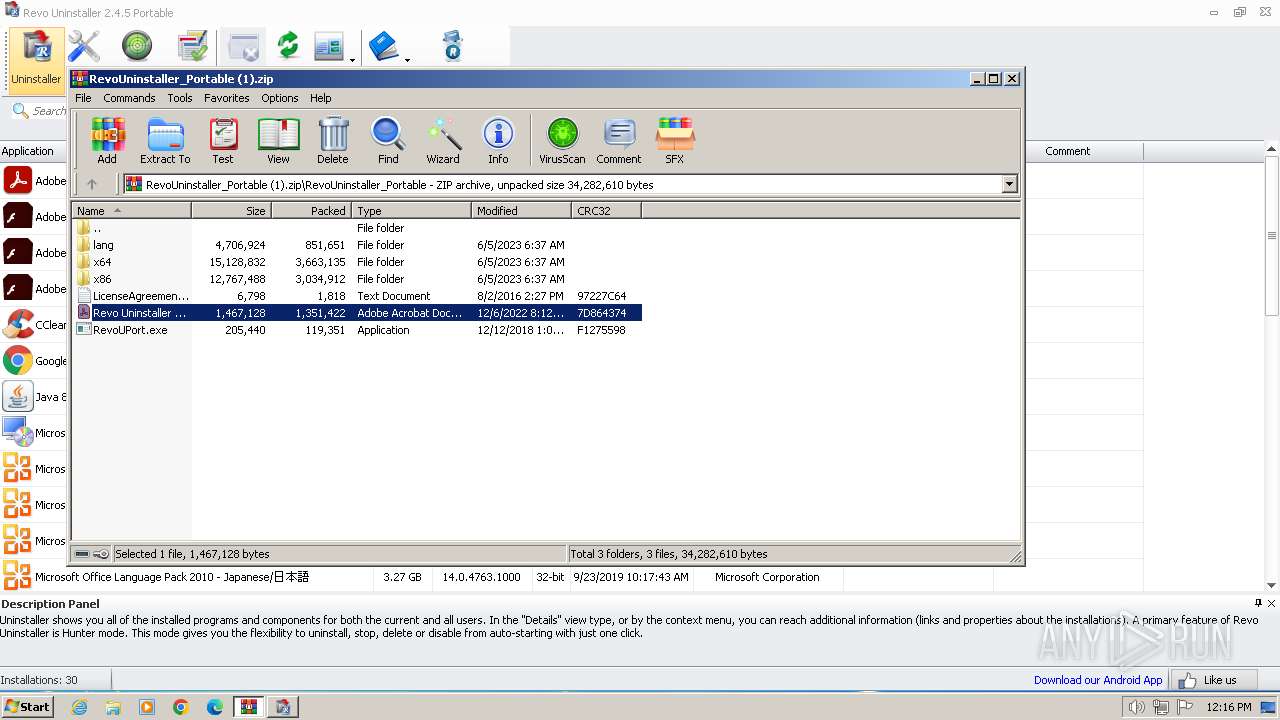Open the WinRAR Options menu
This screenshot has width=1280, height=720.
click(280, 98)
